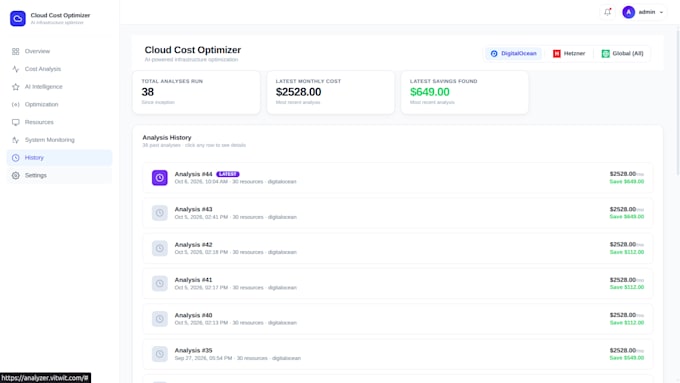Click Save $112.00 on Analysis #41
Image resolution: width=680 pixels, height=383 pixels.
627,288
